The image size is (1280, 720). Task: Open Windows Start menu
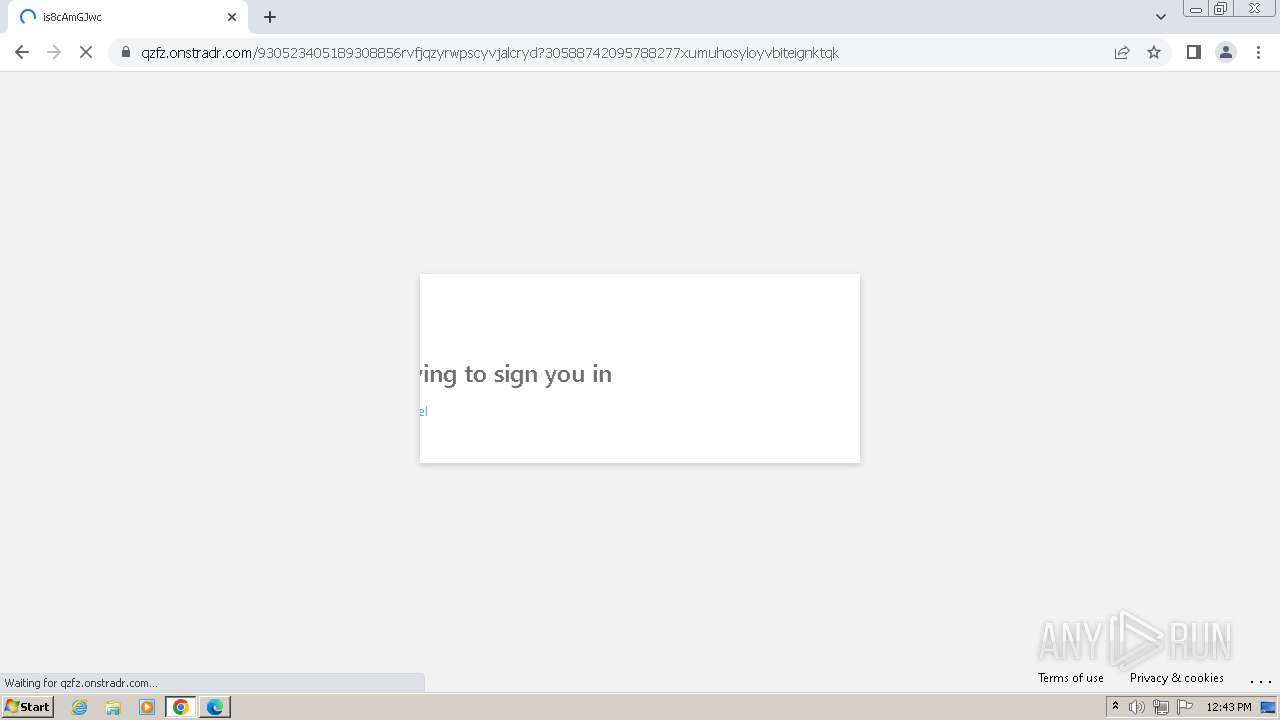coord(28,707)
